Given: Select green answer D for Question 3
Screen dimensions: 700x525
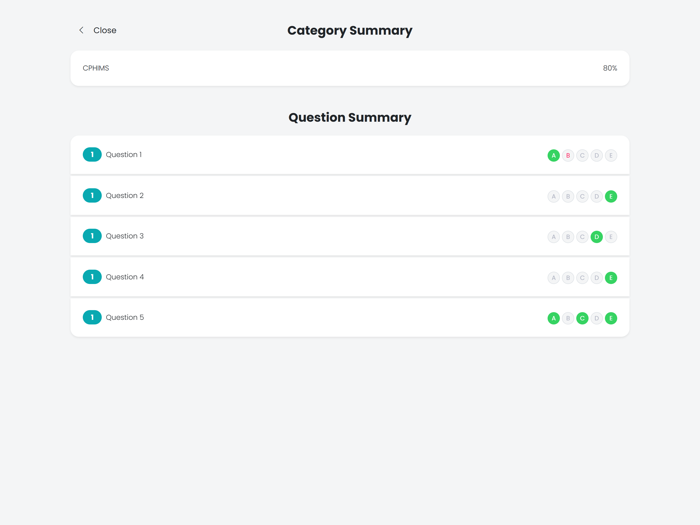Looking at the screenshot, I should [596, 237].
